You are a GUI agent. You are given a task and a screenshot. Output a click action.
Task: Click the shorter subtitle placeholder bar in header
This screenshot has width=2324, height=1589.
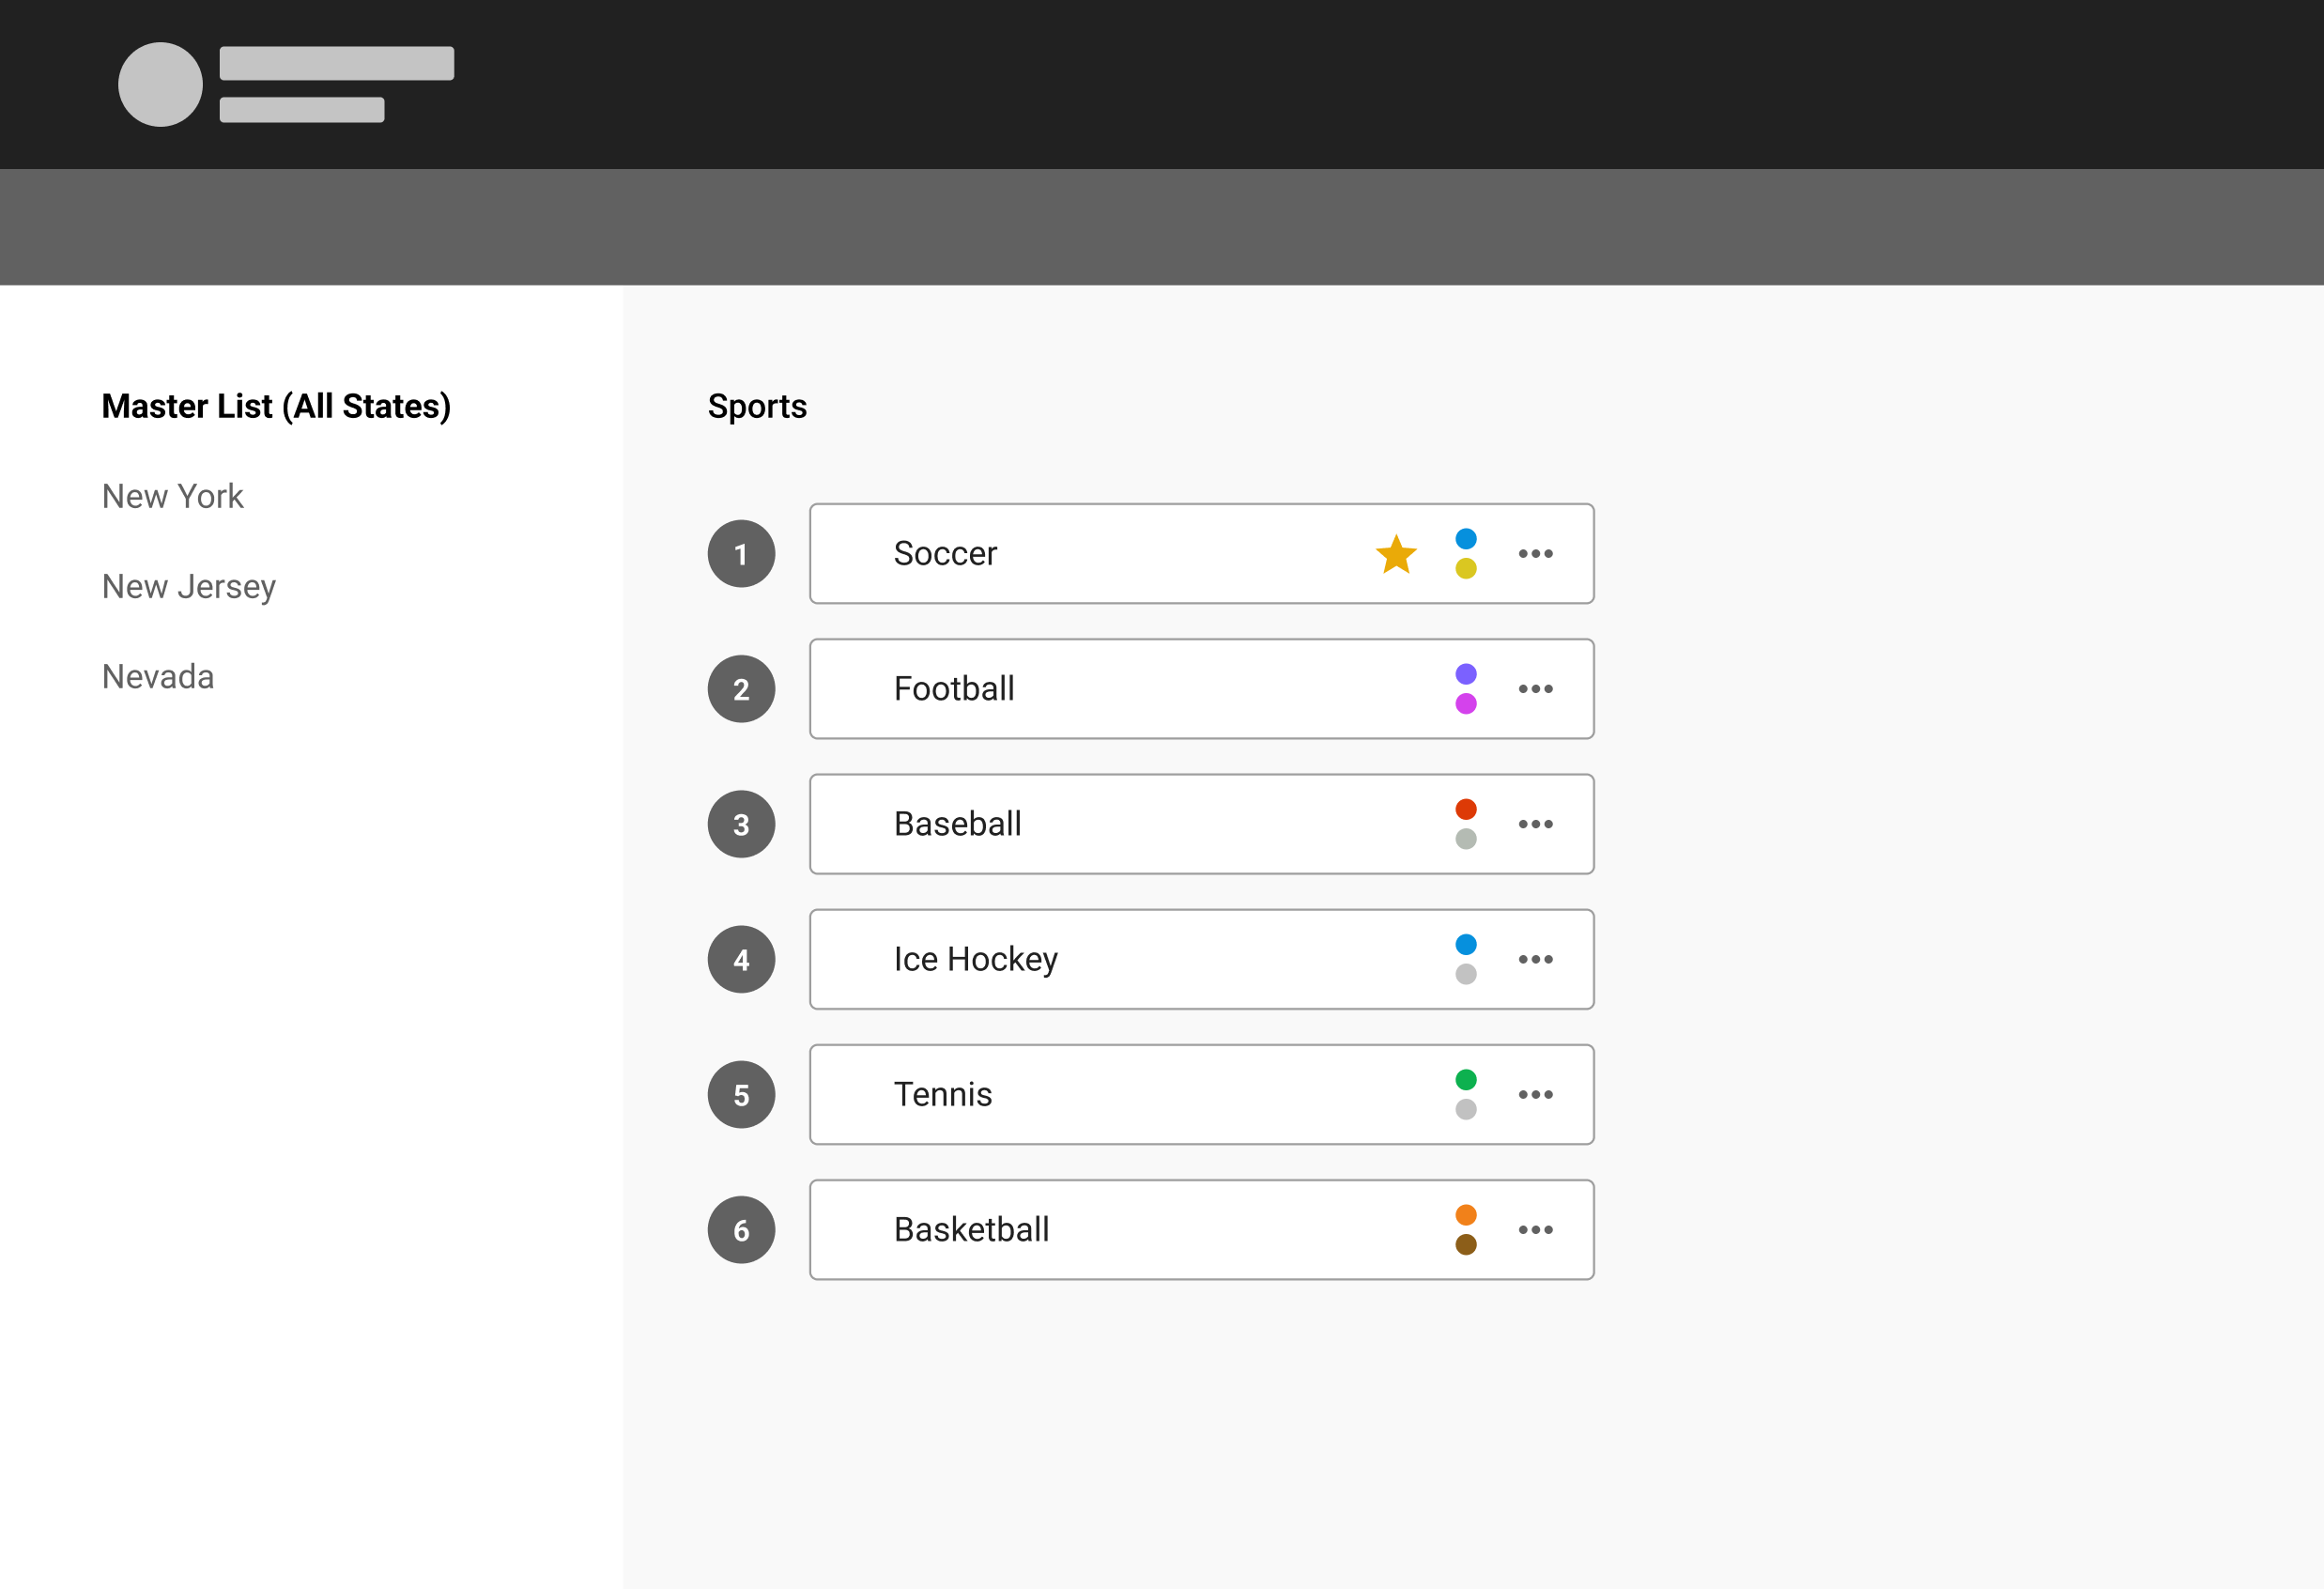click(302, 110)
